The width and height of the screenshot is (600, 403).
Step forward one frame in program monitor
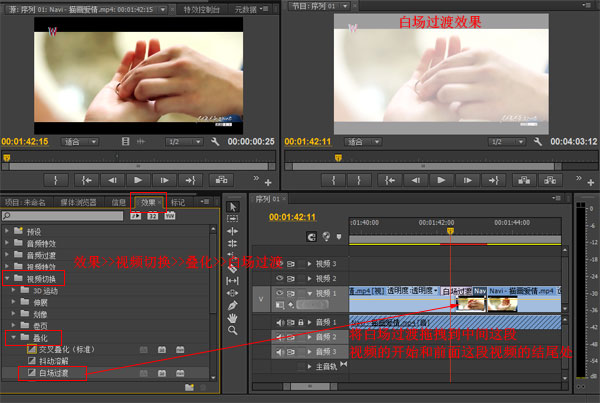(x=467, y=180)
